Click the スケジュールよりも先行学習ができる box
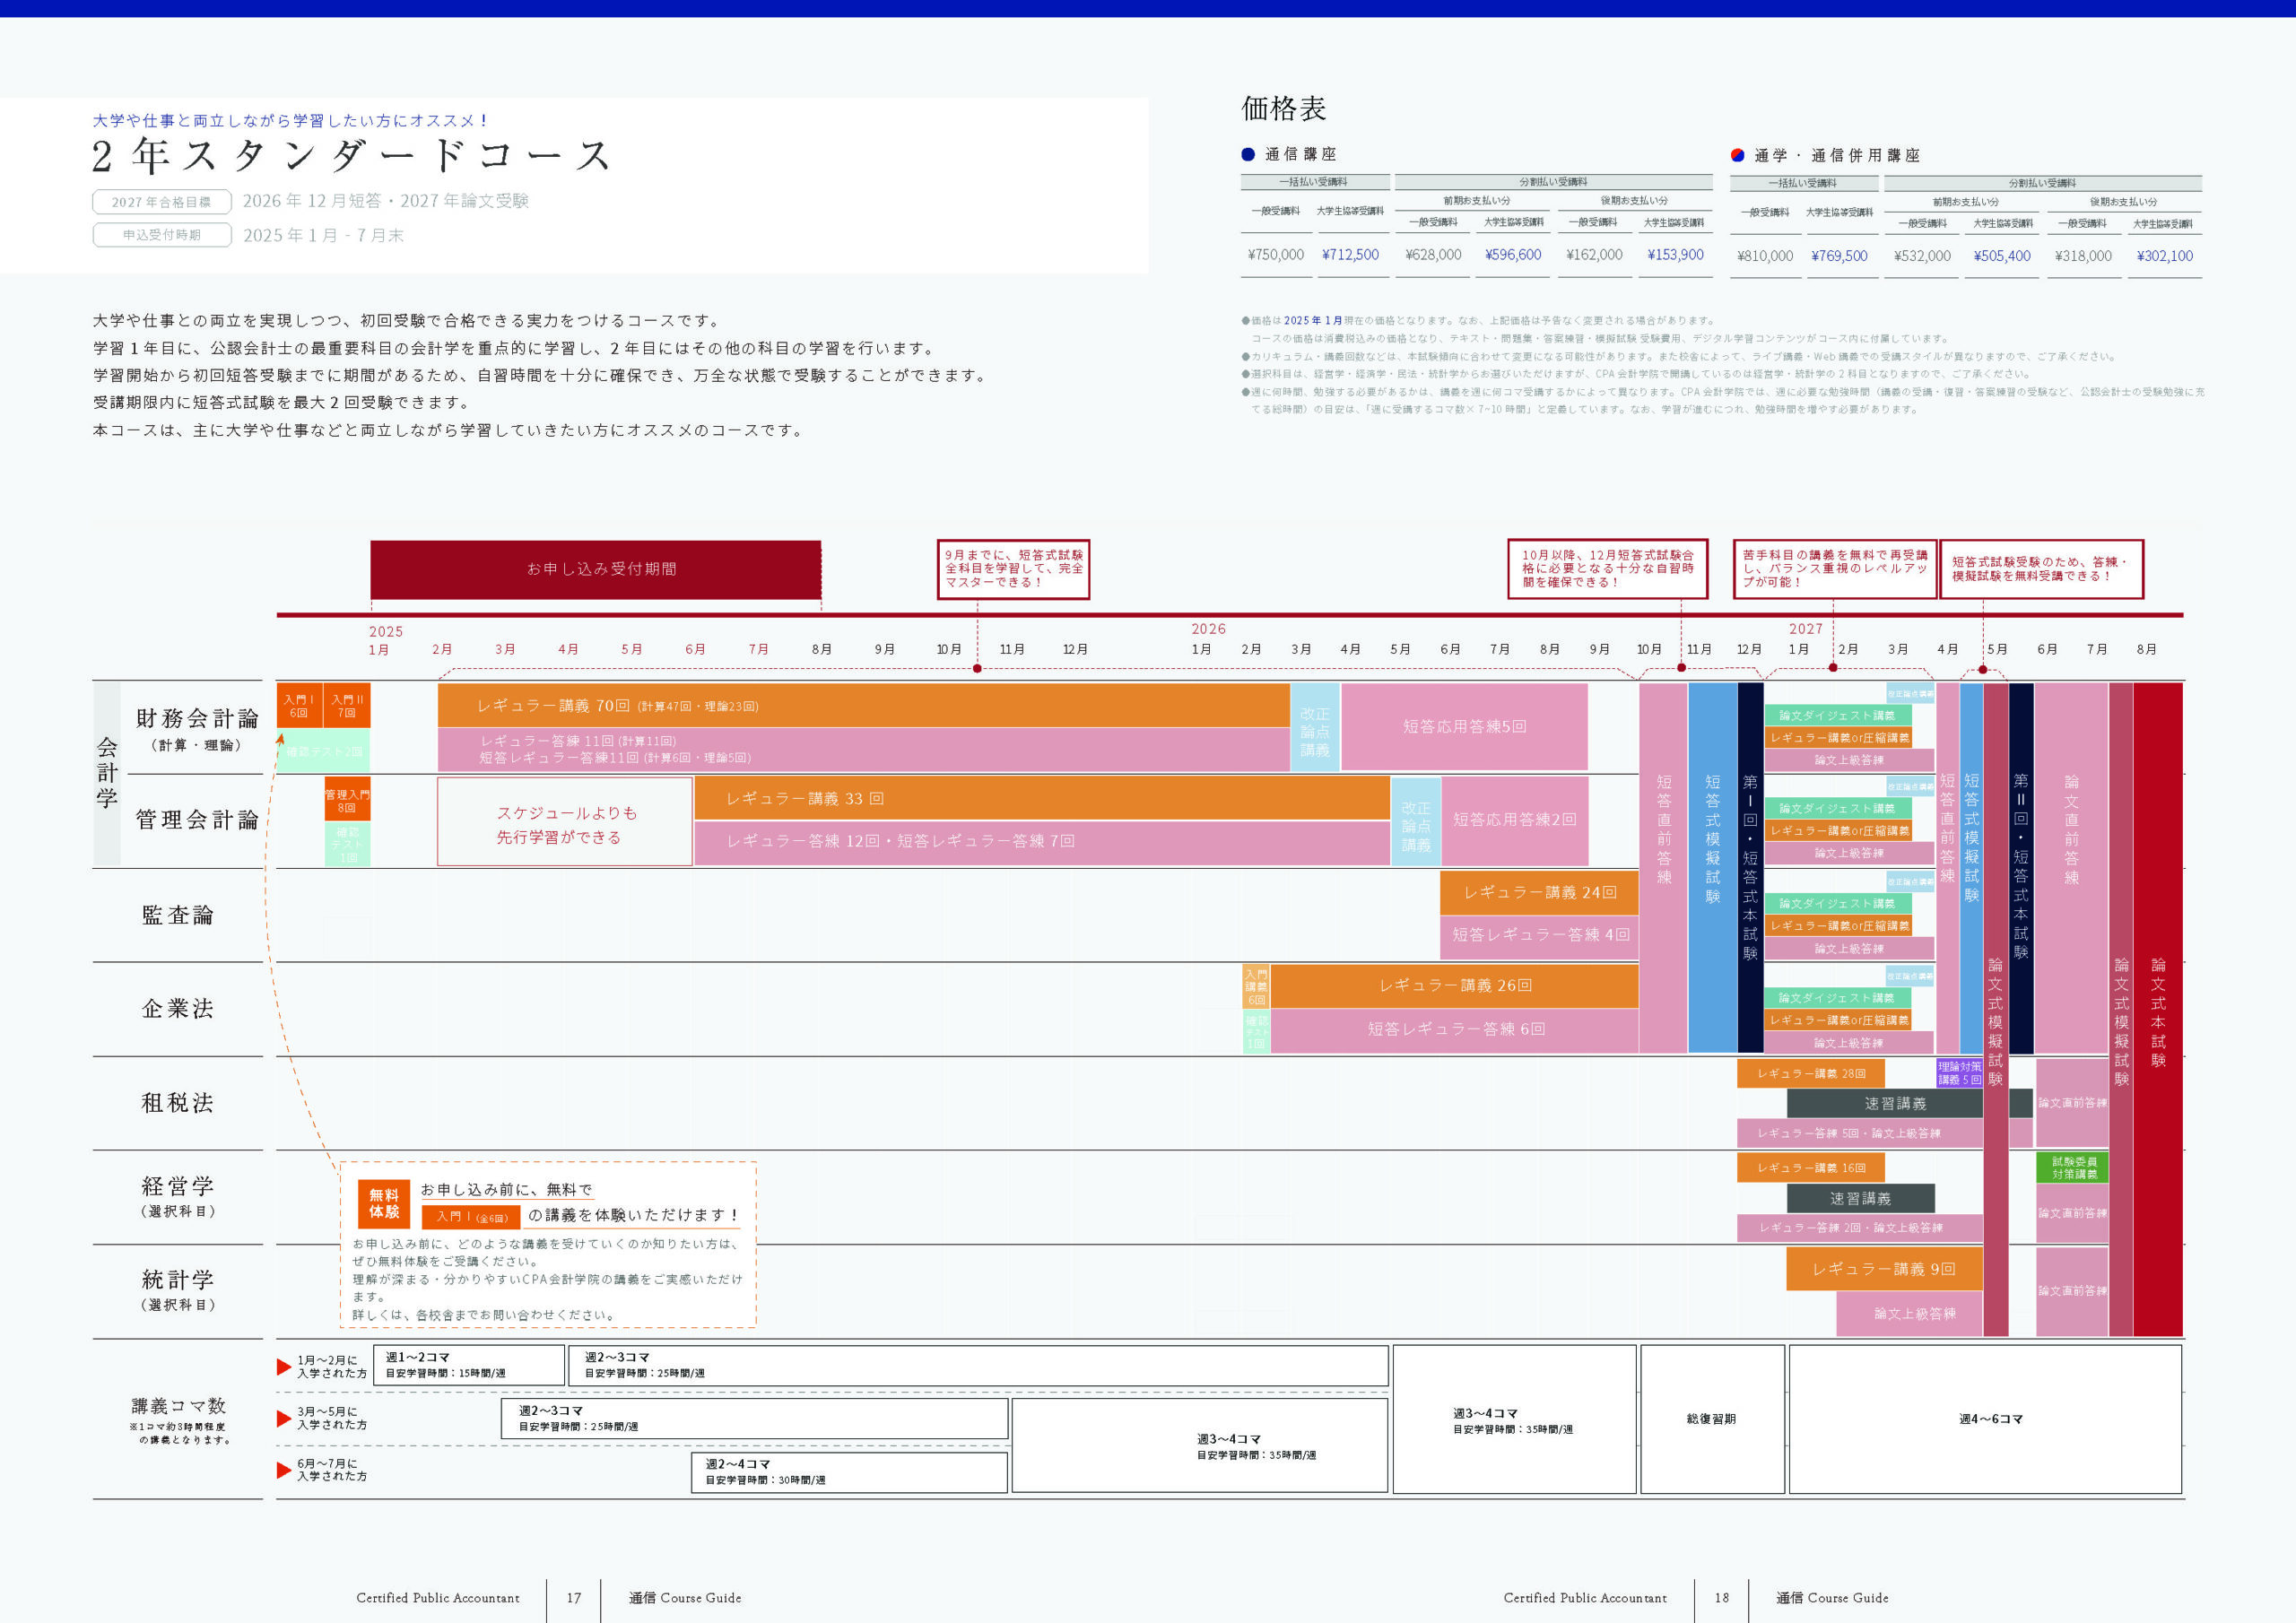This screenshot has width=2296, height=1623. pos(565,822)
